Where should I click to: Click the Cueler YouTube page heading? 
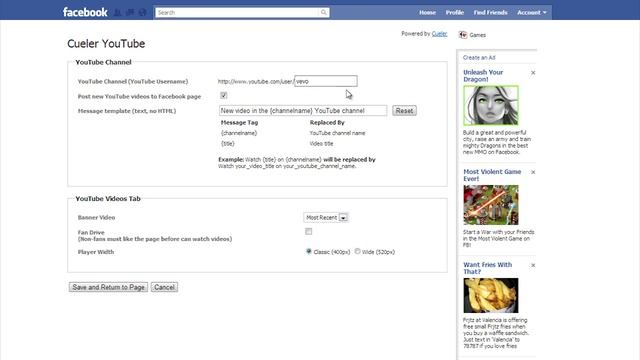pos(106,44)
